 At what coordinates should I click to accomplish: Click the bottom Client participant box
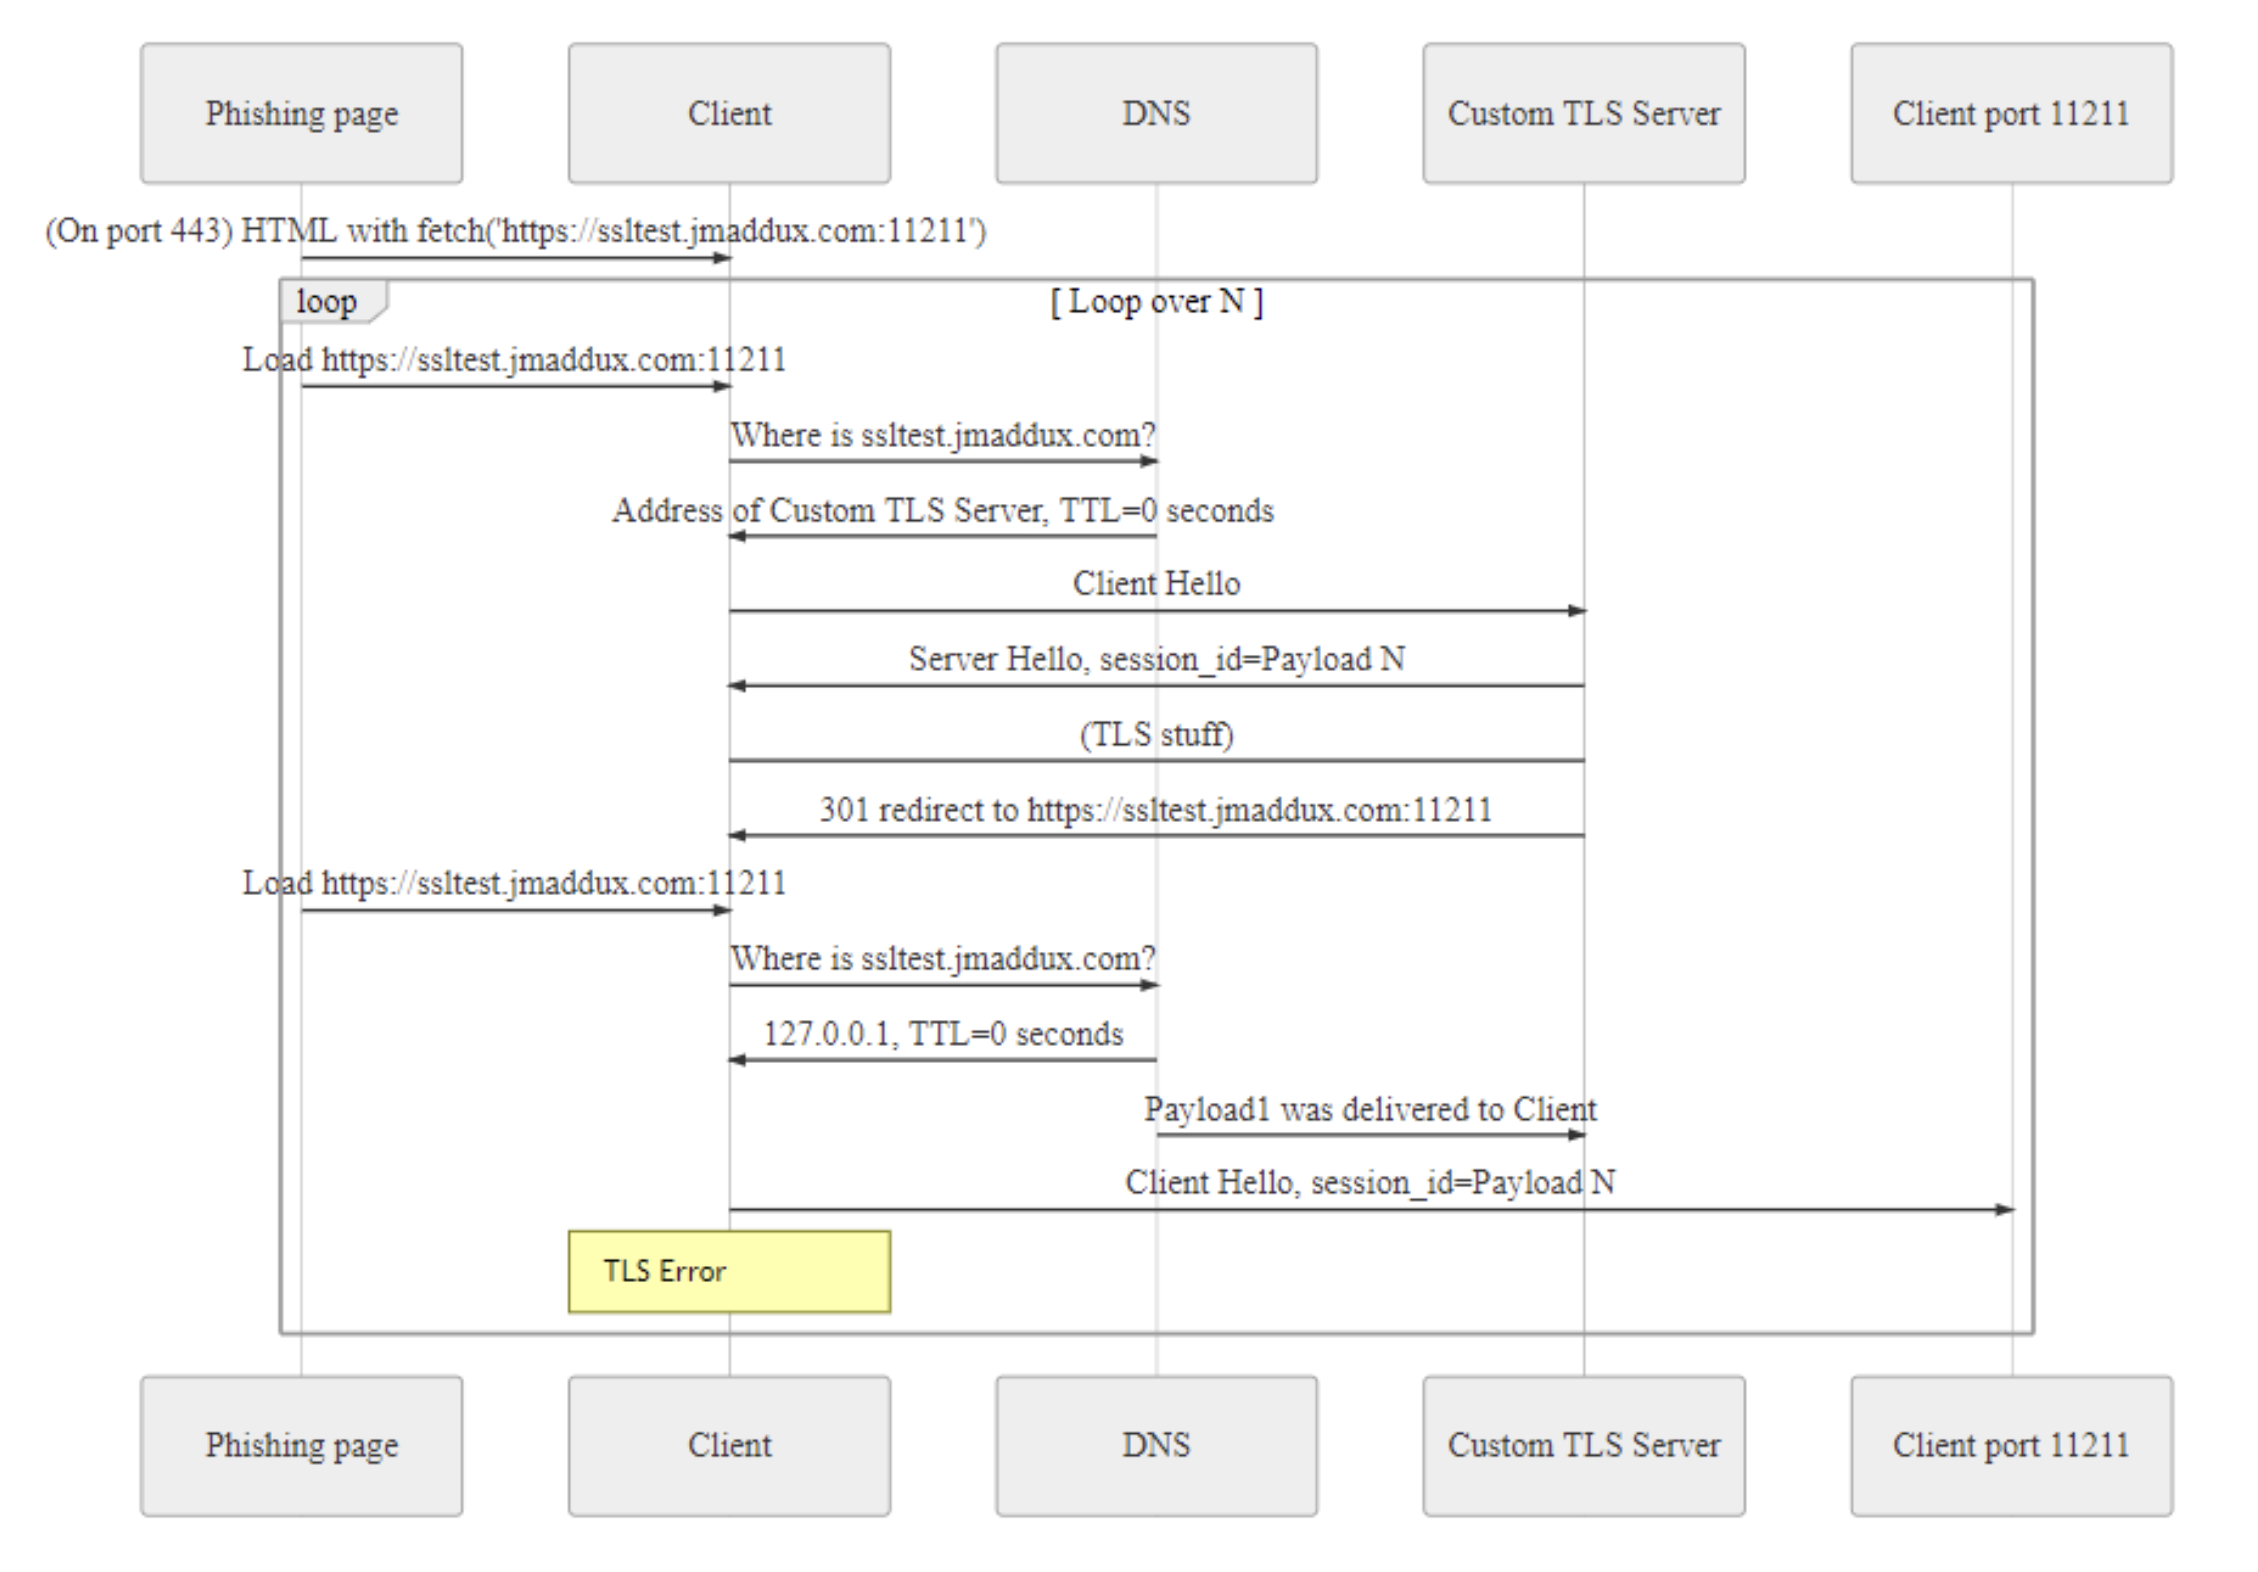click(x=729, y=1445)
